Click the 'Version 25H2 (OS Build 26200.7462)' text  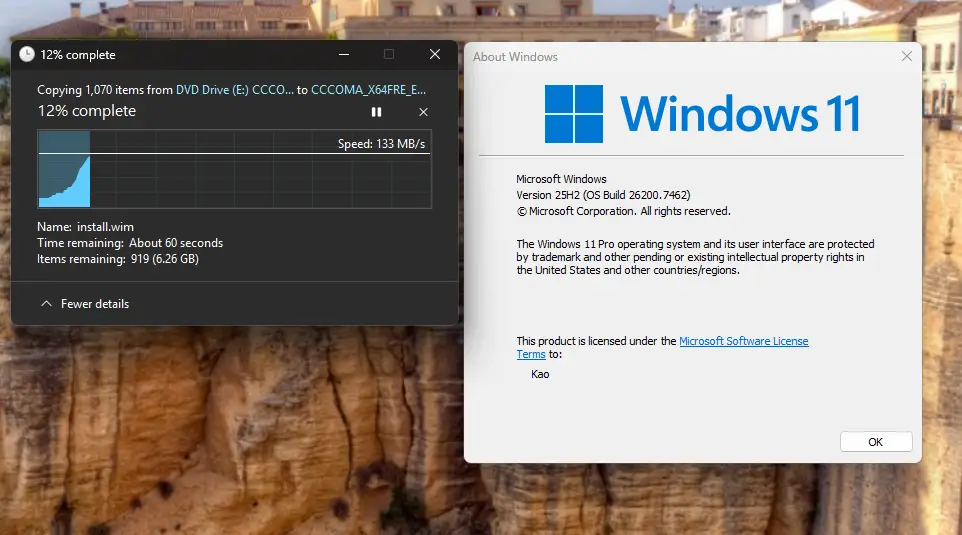click(603, 195)
